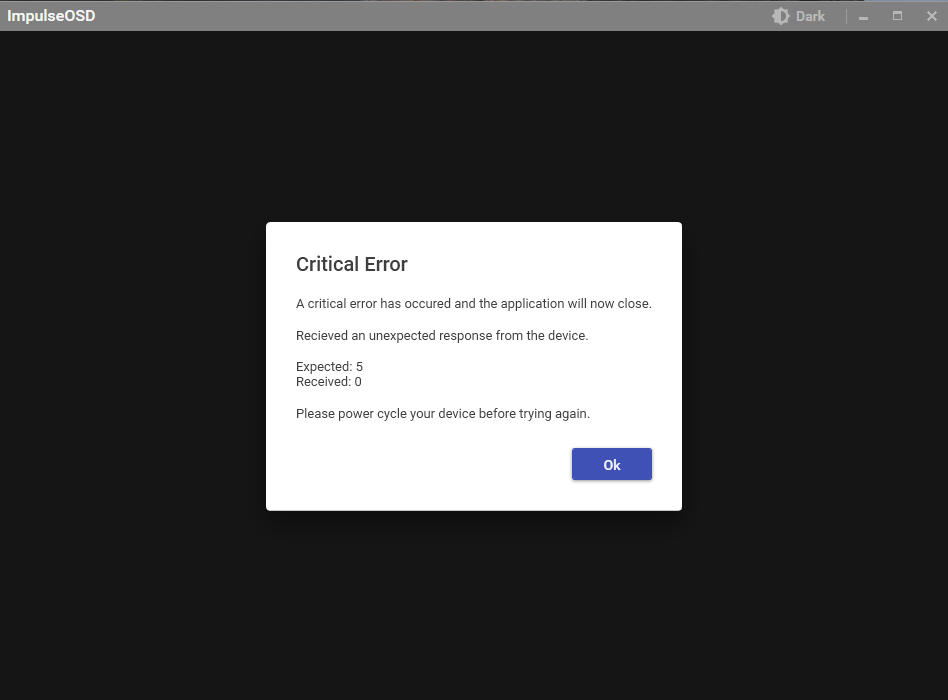Click the power cycle instruction text
Screen dimensions: 948x700
click(442, 413)
